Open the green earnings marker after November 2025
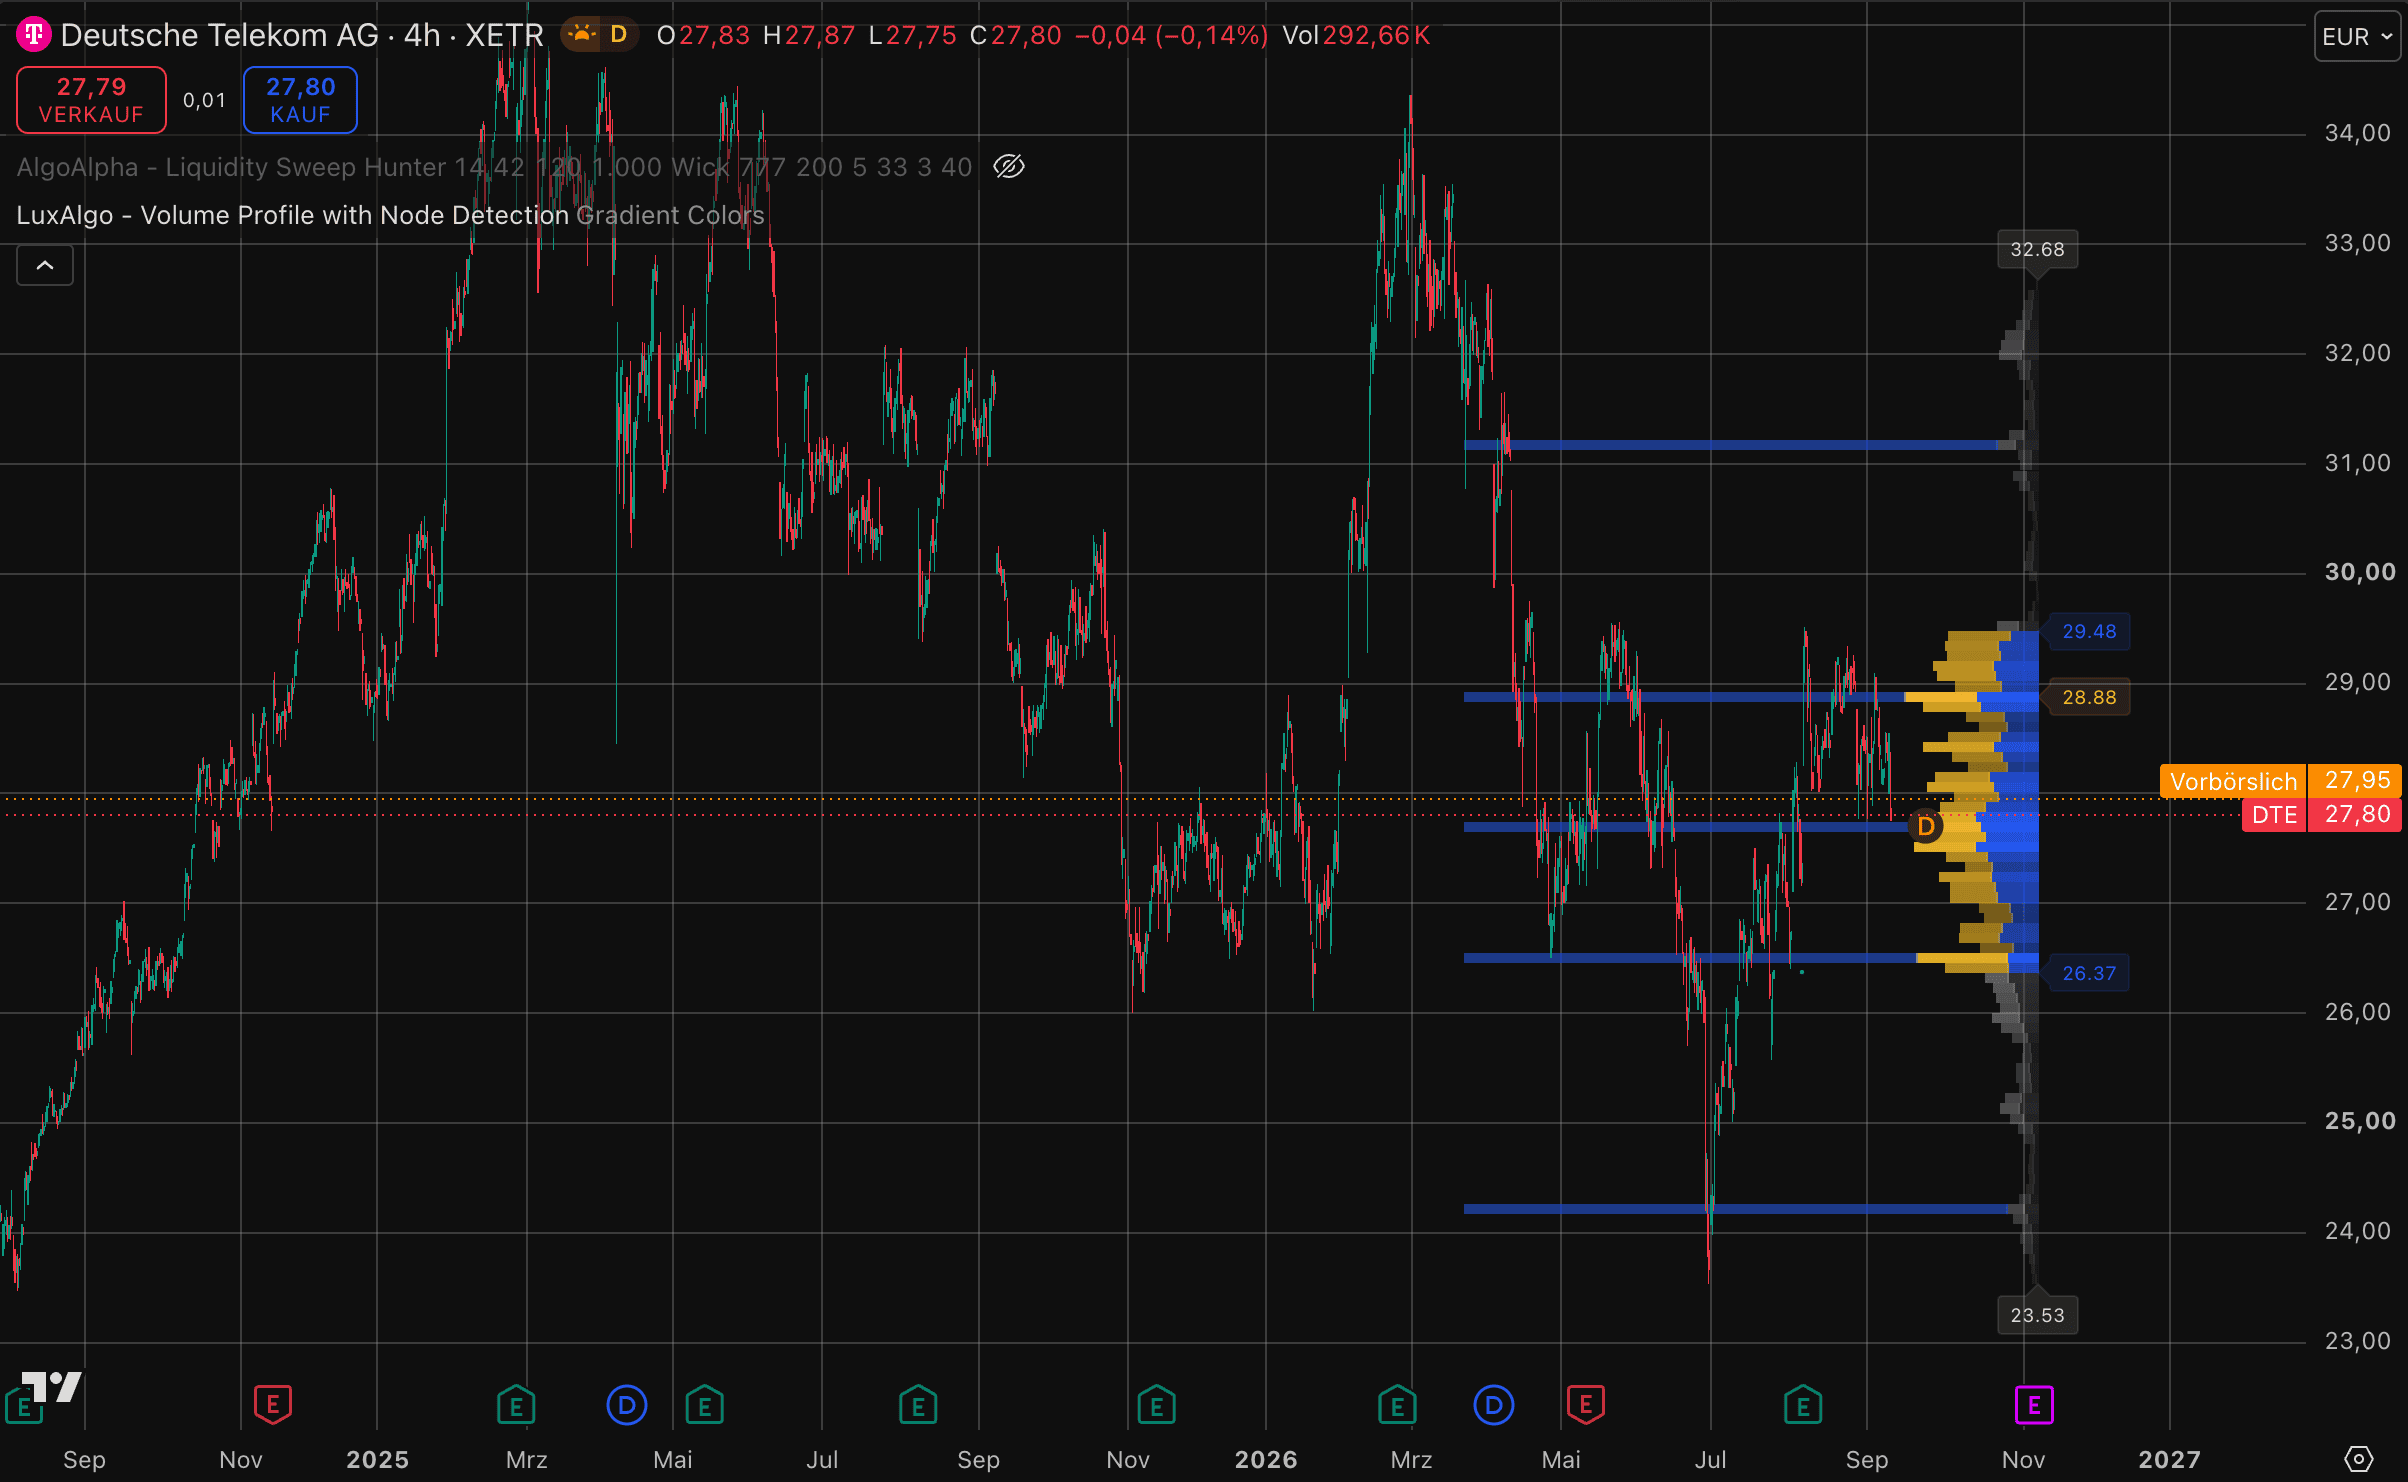 (1157, 1405)
